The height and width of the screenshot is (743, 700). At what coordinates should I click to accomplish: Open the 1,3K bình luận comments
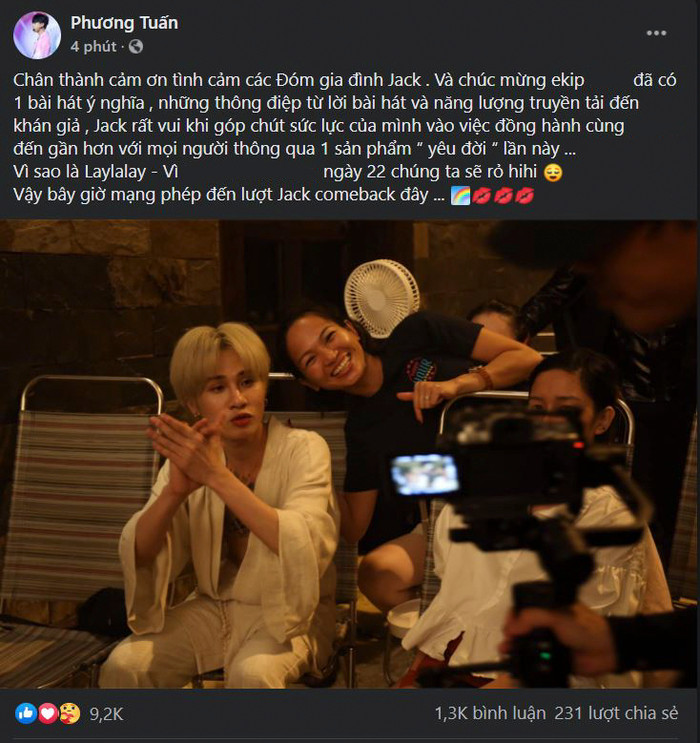[490, 713]
